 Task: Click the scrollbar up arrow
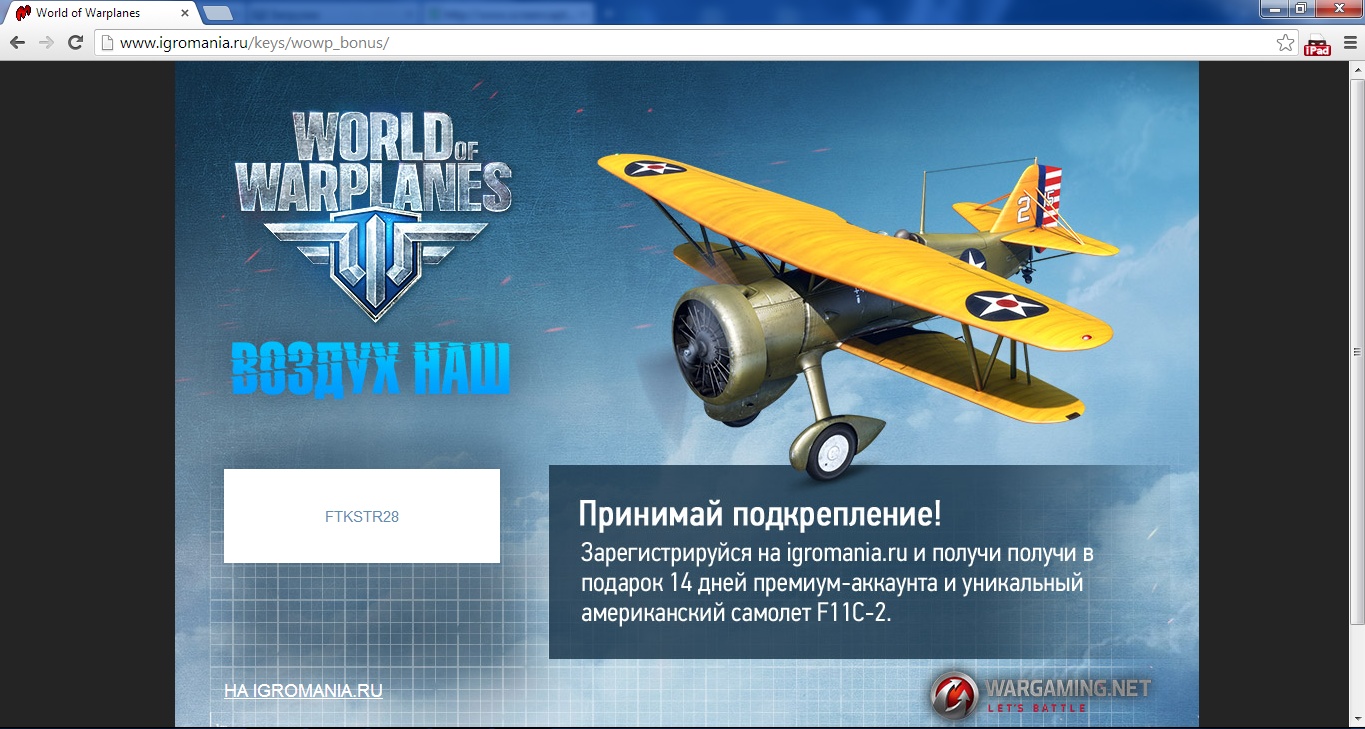[x=1357, y=68]
